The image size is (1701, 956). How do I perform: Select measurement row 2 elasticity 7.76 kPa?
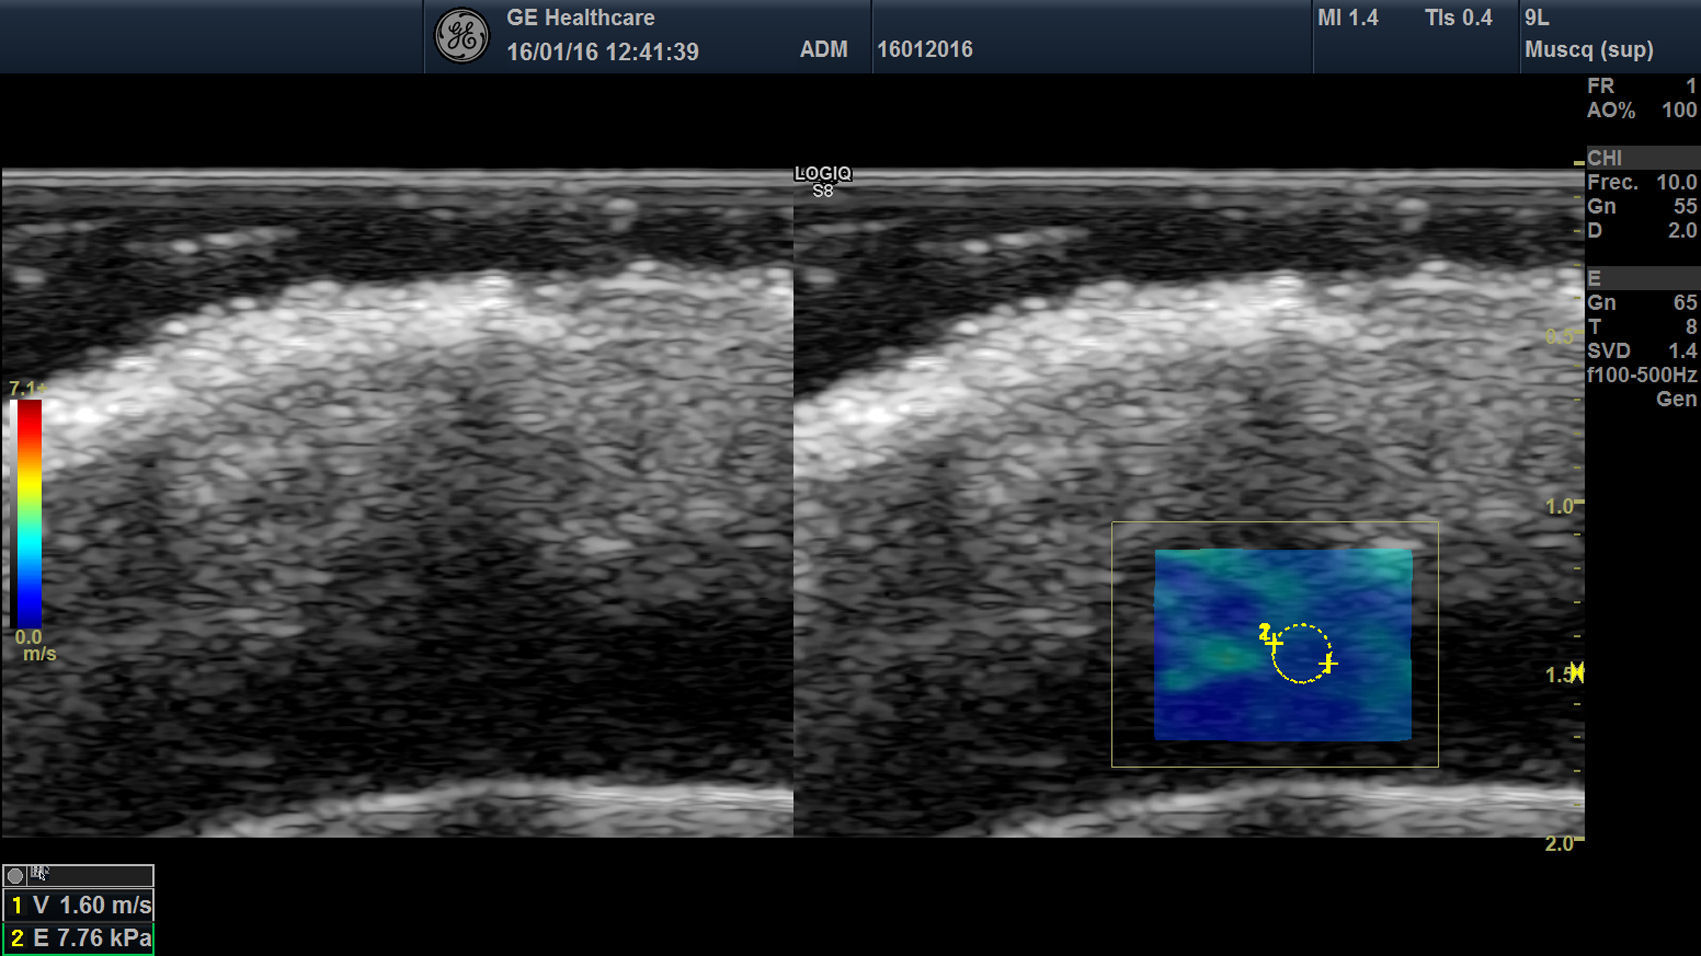tap(78, 938)
